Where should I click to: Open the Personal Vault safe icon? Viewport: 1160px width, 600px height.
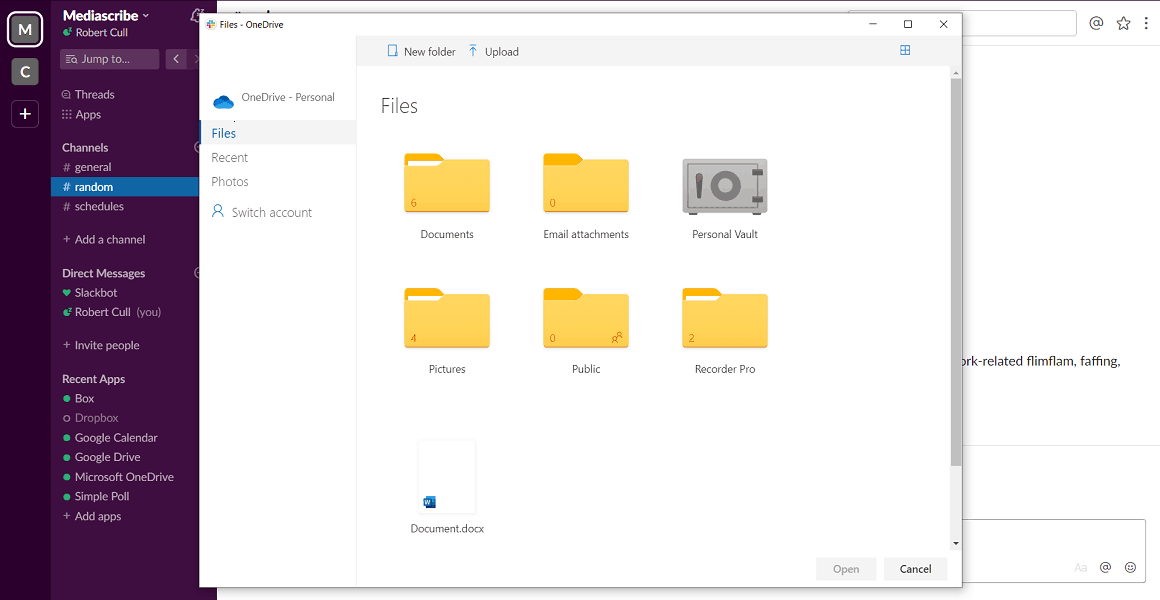click(725, 186)
